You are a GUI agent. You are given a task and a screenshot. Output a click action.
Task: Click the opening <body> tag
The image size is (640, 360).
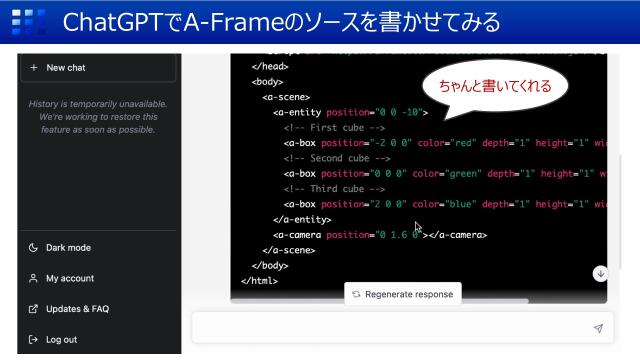(267, 82)
